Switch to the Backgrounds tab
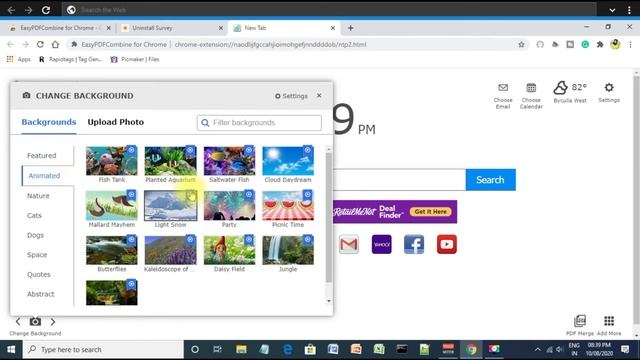Image resolution: width=640 pixels, height=360 pixels. click(x=49, y=122)
